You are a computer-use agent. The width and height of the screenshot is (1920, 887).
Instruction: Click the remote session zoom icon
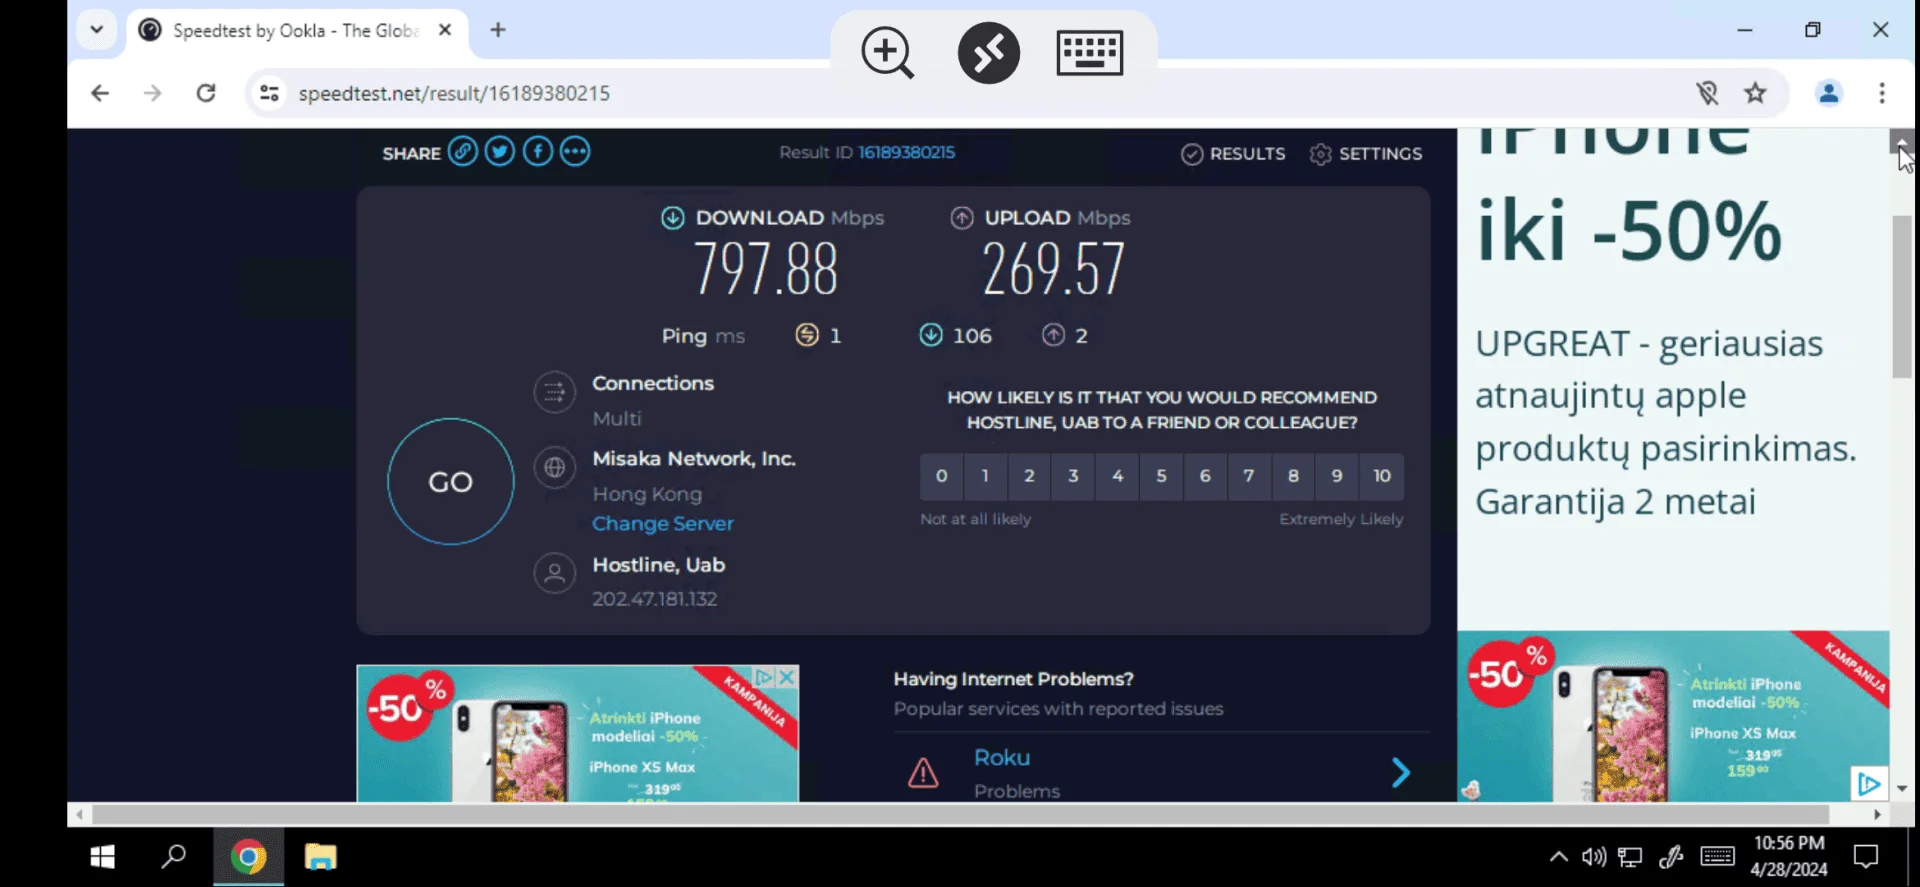[x=887, y=52]
